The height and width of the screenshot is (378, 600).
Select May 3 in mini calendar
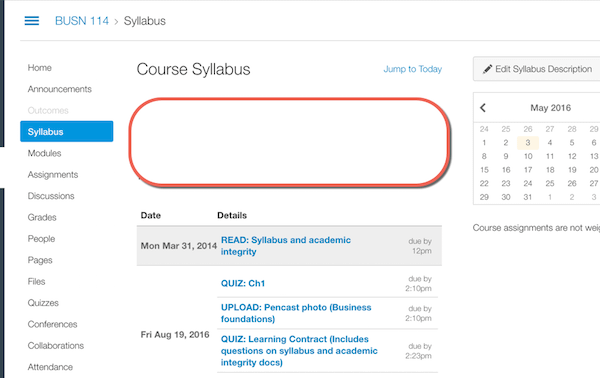click(528, 143)
